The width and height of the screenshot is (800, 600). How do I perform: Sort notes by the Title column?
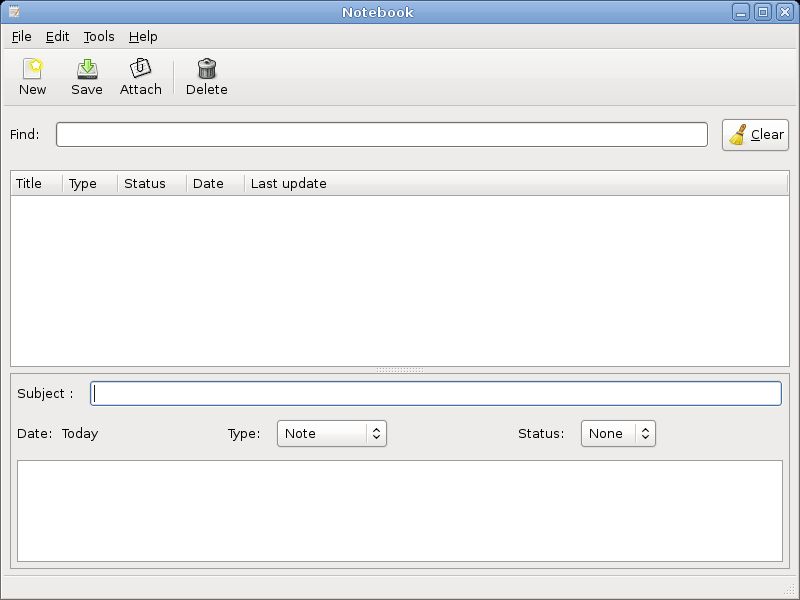pyautogui.click(x=37, y=183)
